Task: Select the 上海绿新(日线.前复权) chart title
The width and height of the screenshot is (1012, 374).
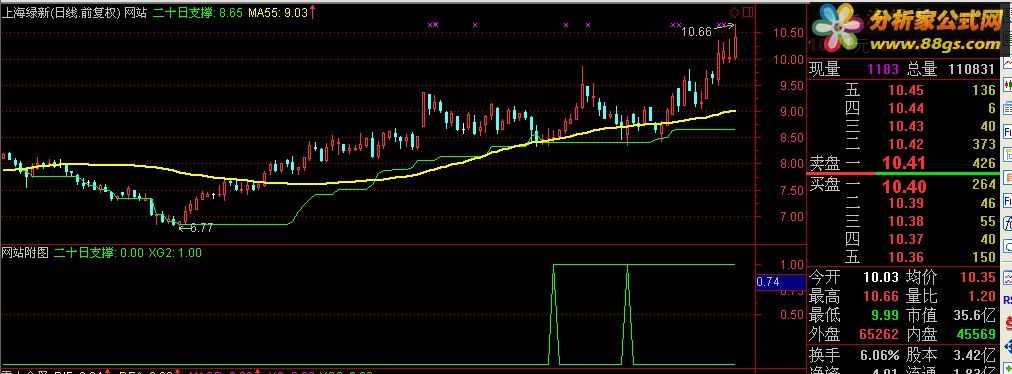Action: [61, 12]
